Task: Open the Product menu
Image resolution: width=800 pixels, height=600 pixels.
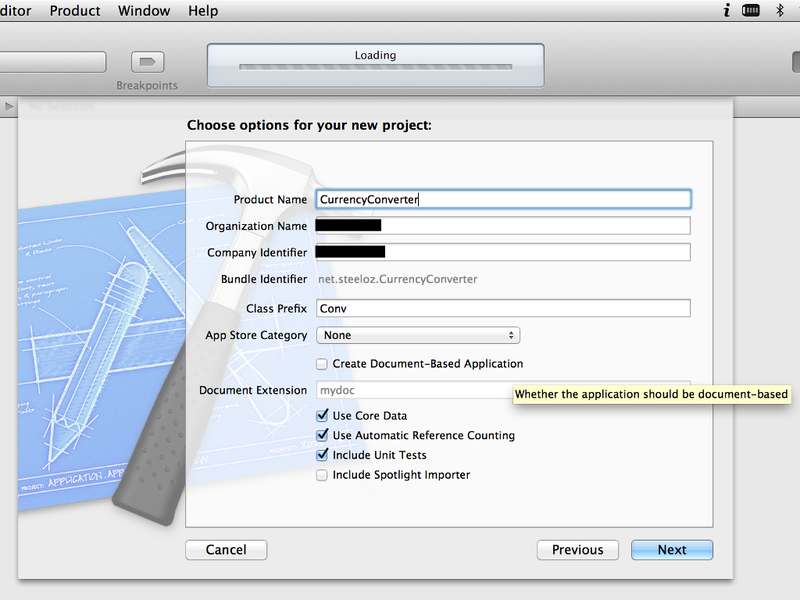Action: pos(75,11)
